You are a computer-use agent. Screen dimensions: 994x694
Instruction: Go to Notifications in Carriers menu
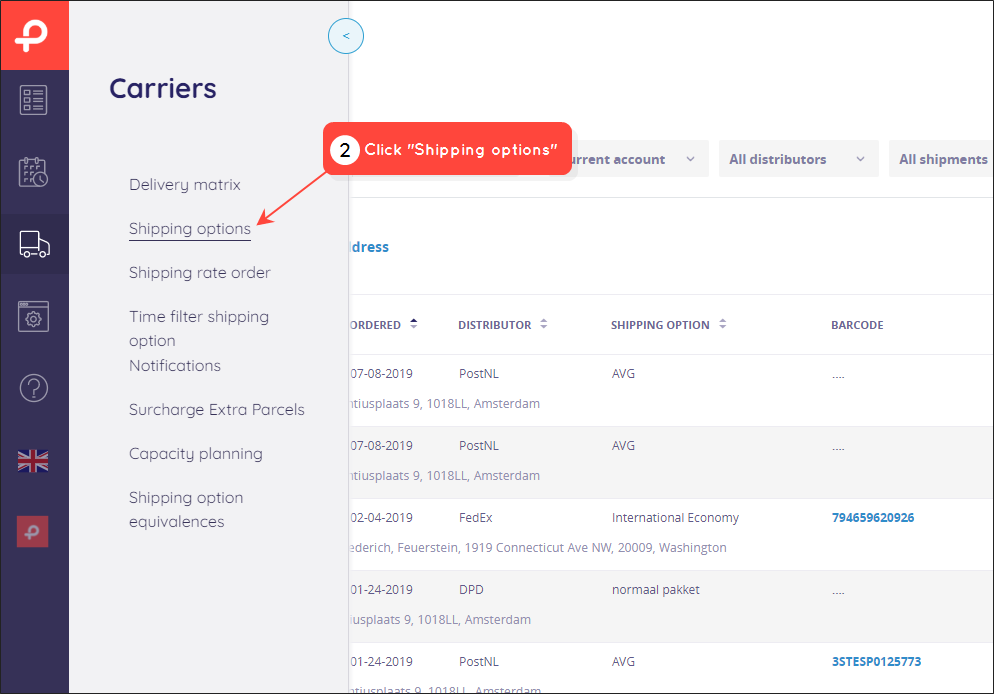coord(175,366)
